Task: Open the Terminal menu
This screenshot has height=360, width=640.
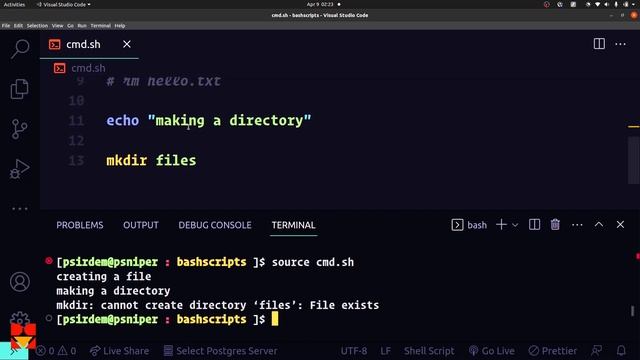Action: [100, 25]
